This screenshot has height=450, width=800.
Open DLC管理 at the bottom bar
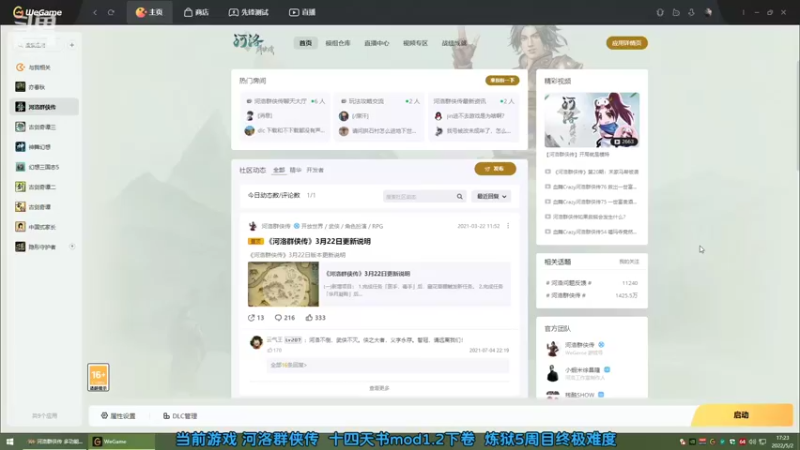[x=180, y=416]
